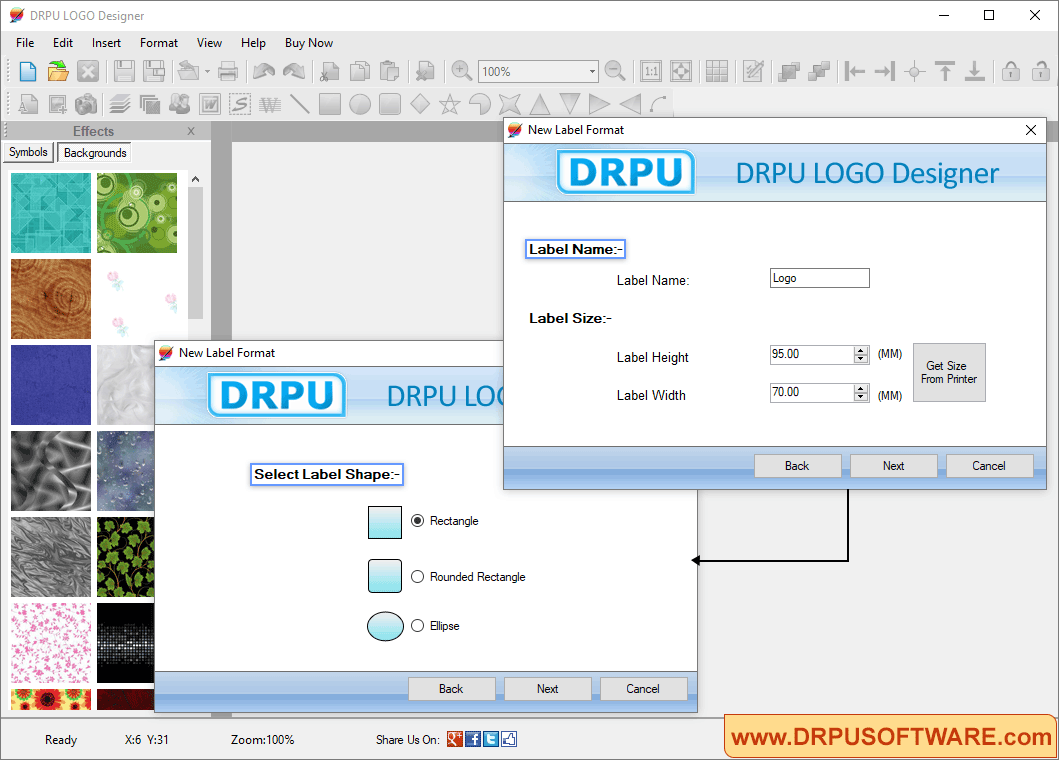Click Cancel in the label shape dialog
This screenshot has height=760, width=1059.
pos(643,688)
